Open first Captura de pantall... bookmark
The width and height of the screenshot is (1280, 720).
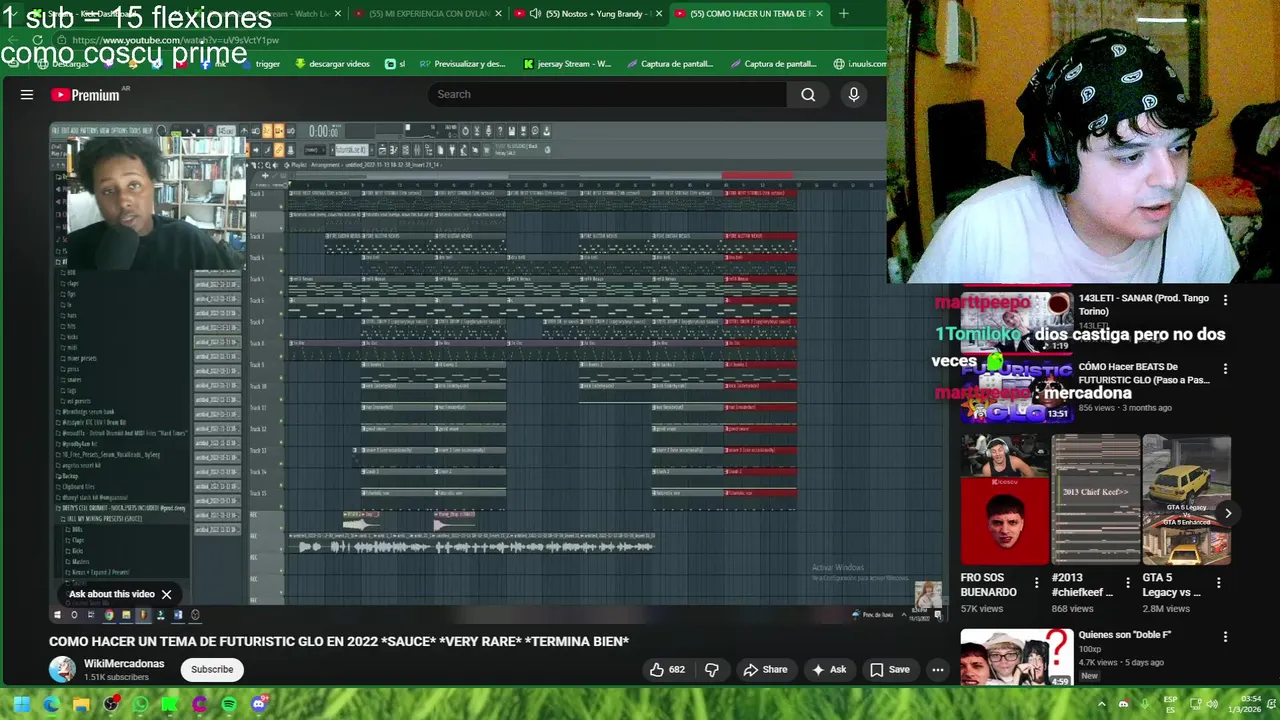coord(671,64)
